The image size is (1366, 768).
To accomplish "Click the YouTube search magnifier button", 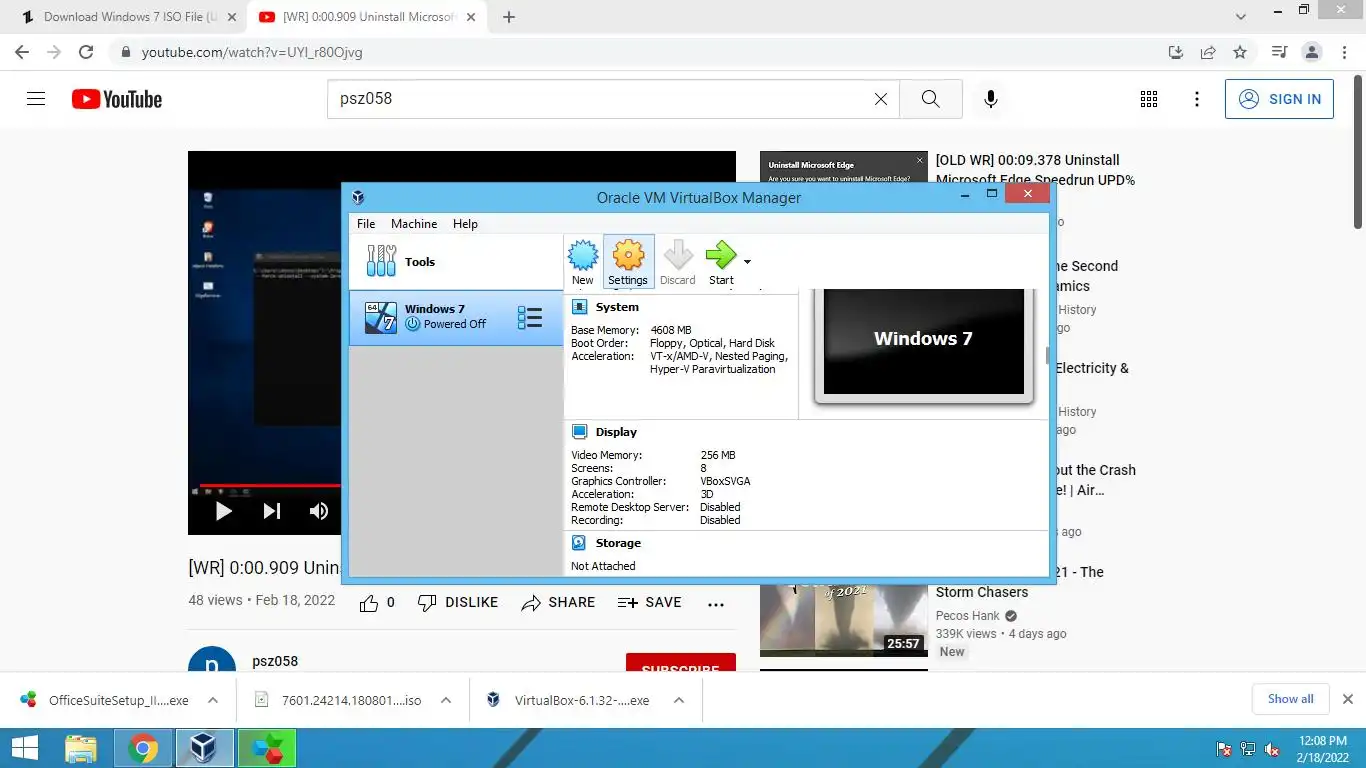I will tap(931, 99).
